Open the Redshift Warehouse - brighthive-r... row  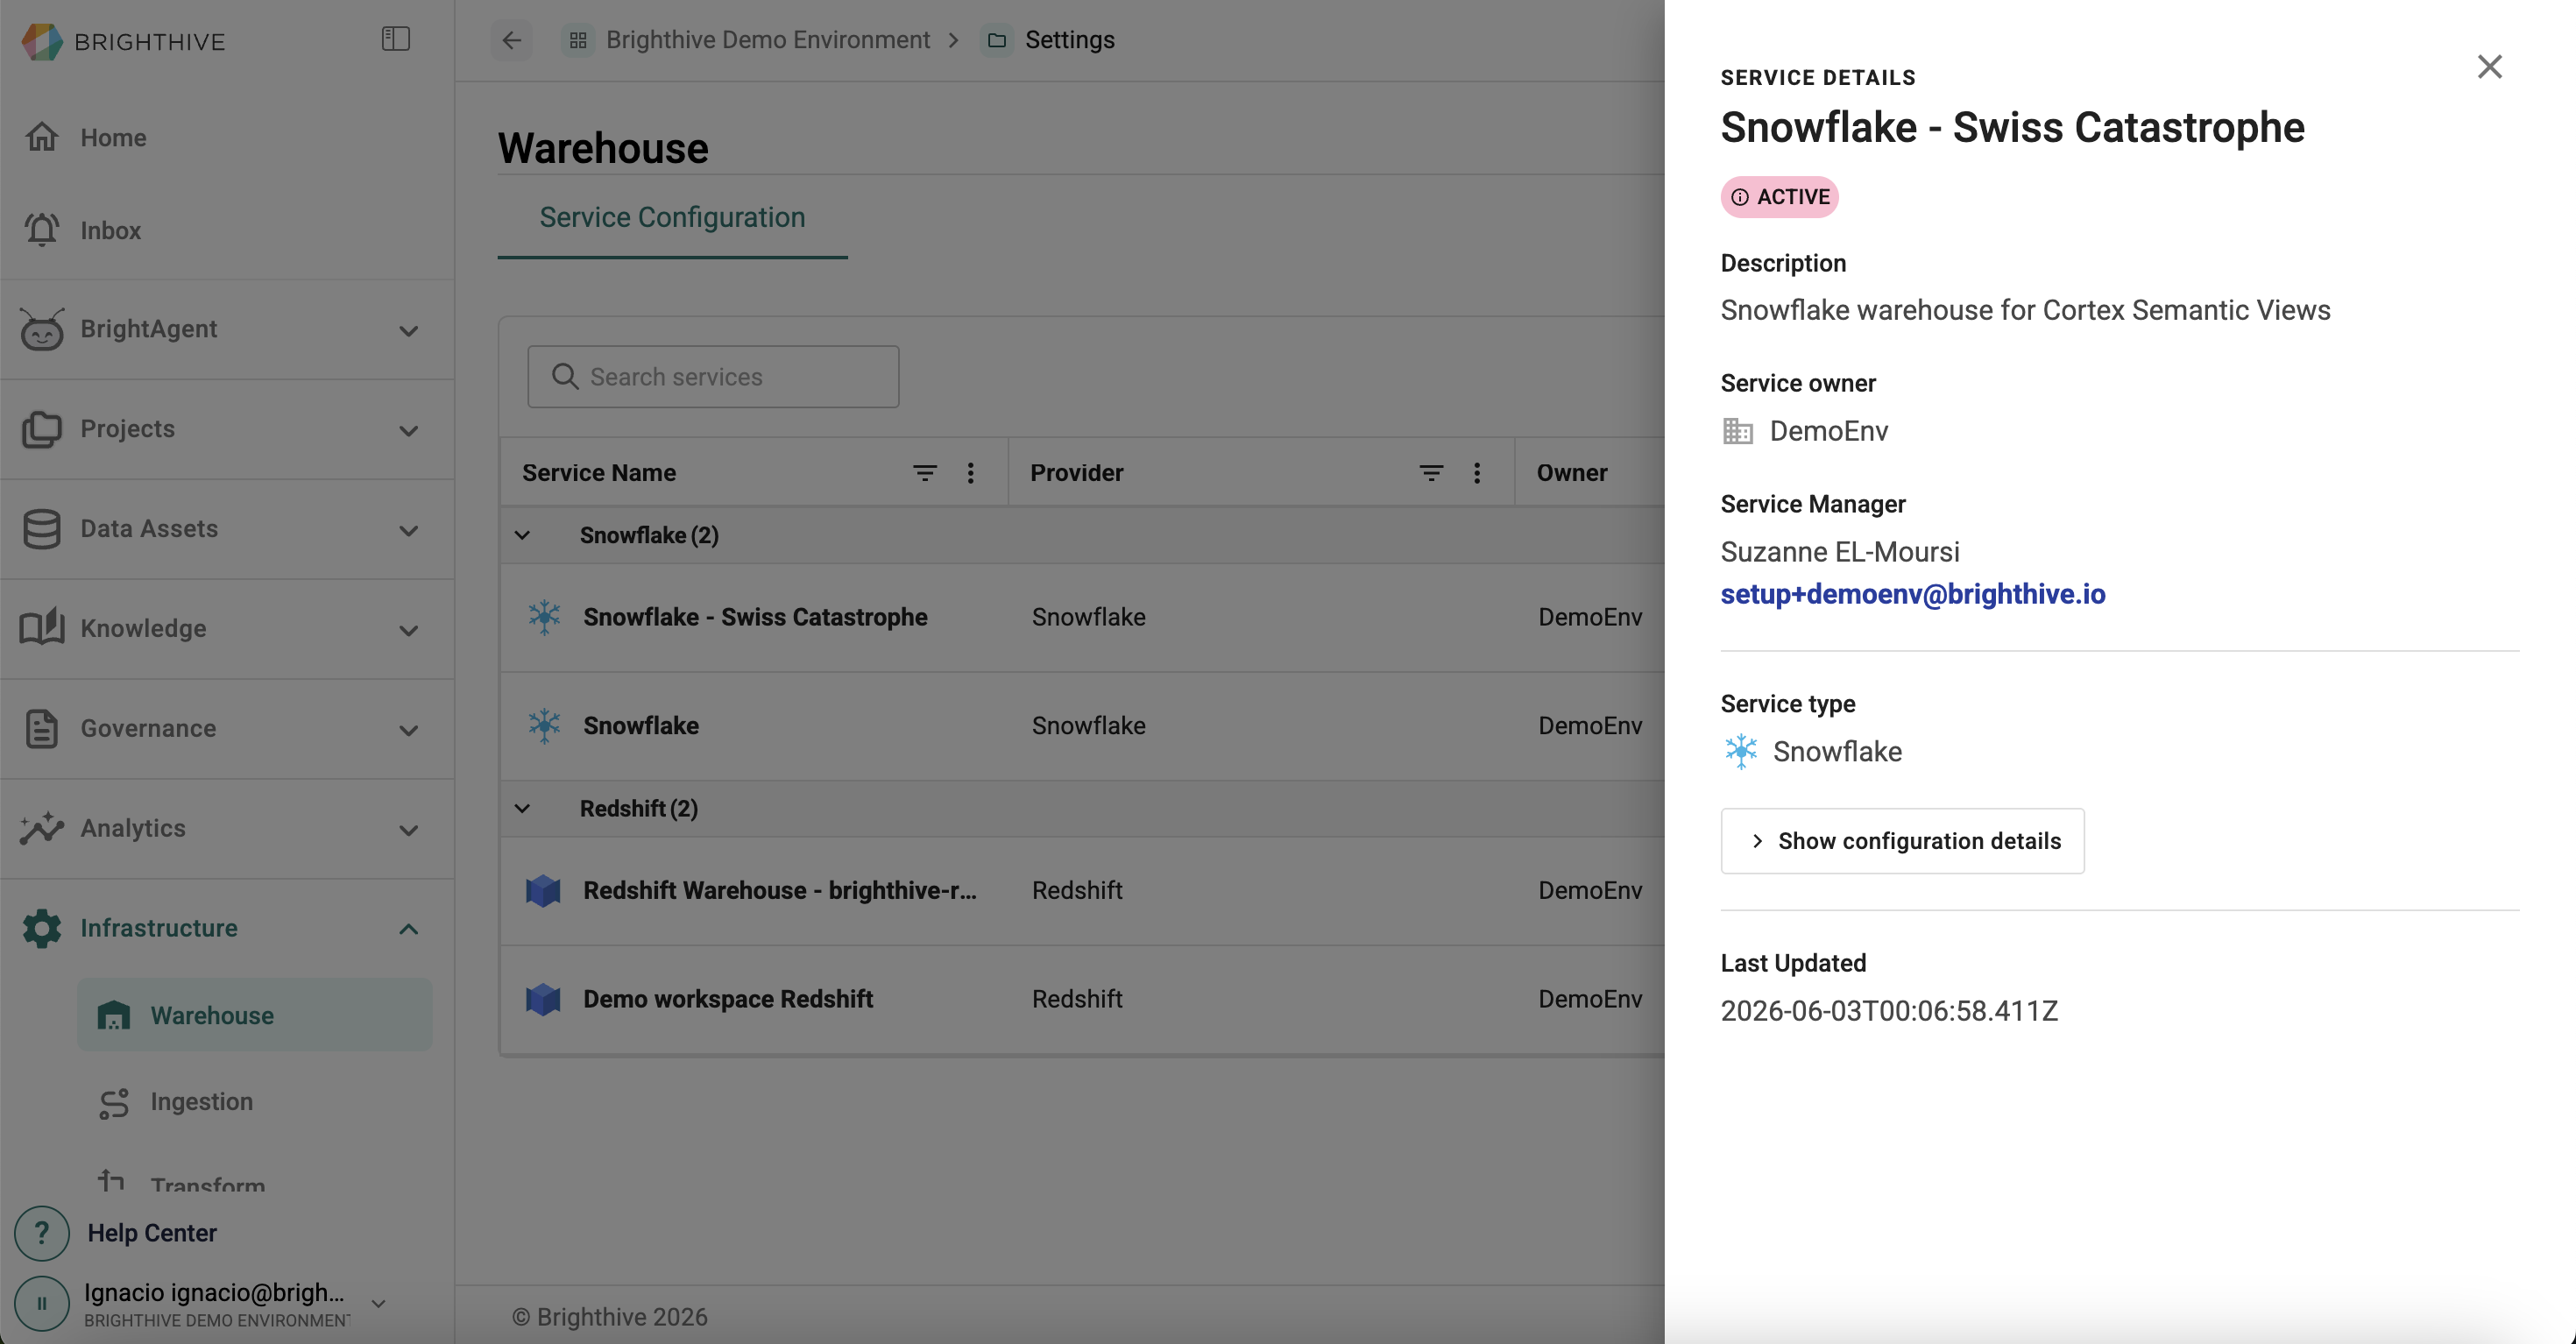point(1082,891)
